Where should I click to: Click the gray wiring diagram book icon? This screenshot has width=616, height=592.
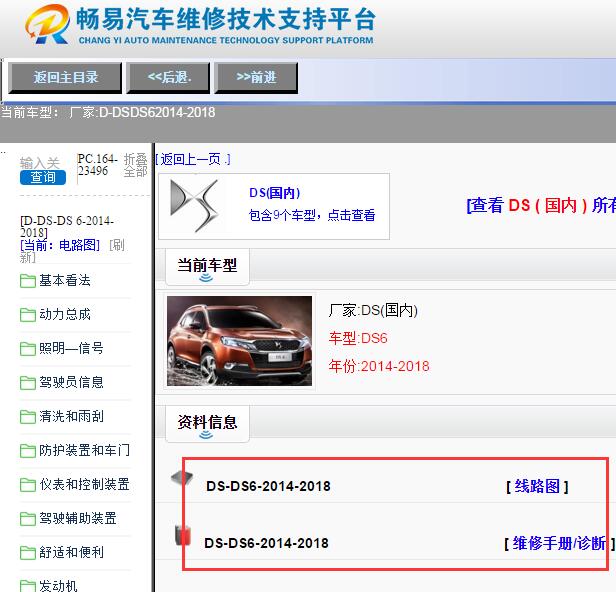[x=182, y=478]
